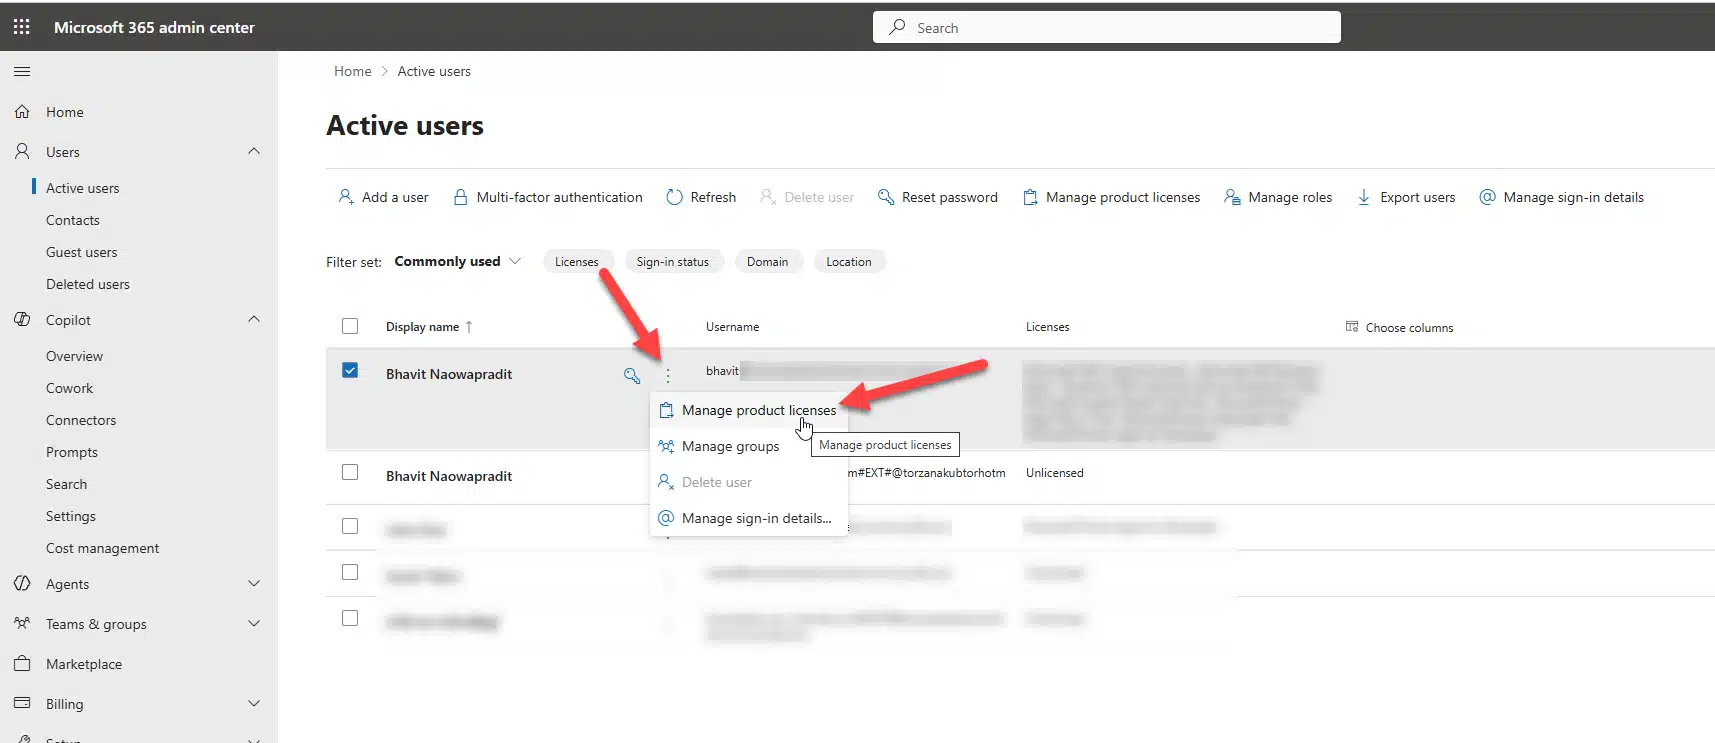Open more actions dots on selected Bhavit row
The width and height of the screenshot is (1715, 743).
(668, 375)
